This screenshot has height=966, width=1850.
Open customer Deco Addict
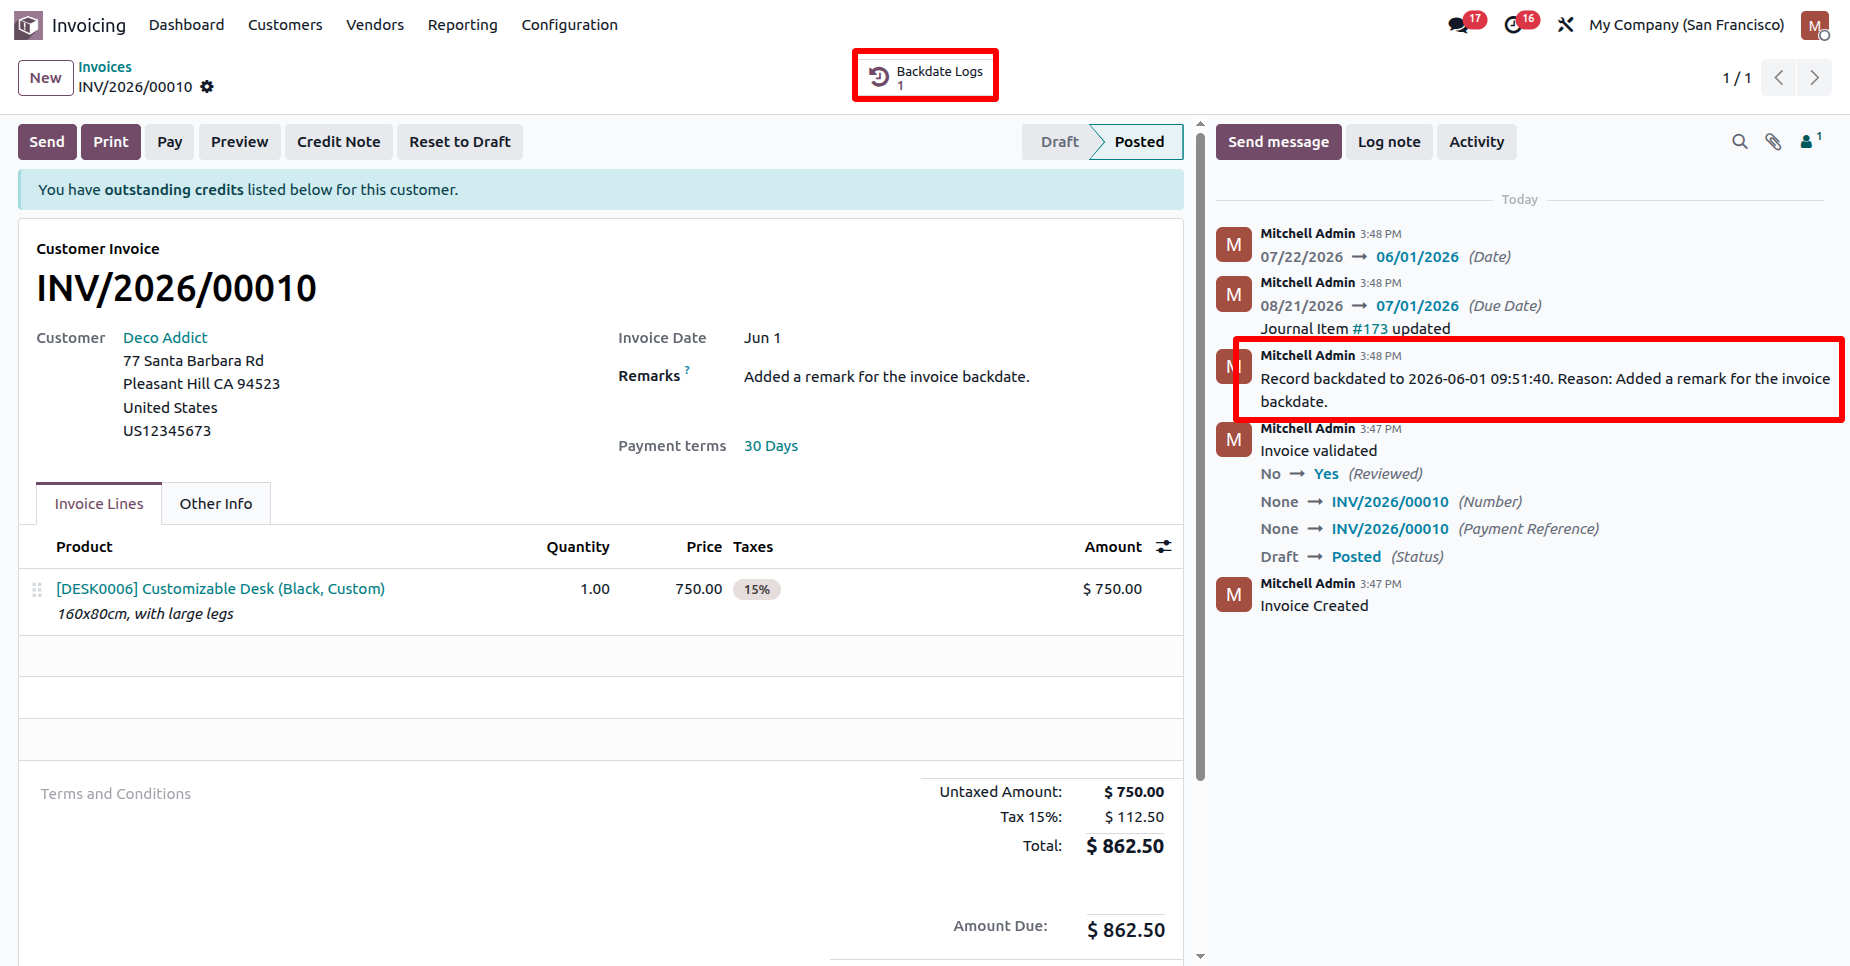pyautogui.click(x=165, y=338)
